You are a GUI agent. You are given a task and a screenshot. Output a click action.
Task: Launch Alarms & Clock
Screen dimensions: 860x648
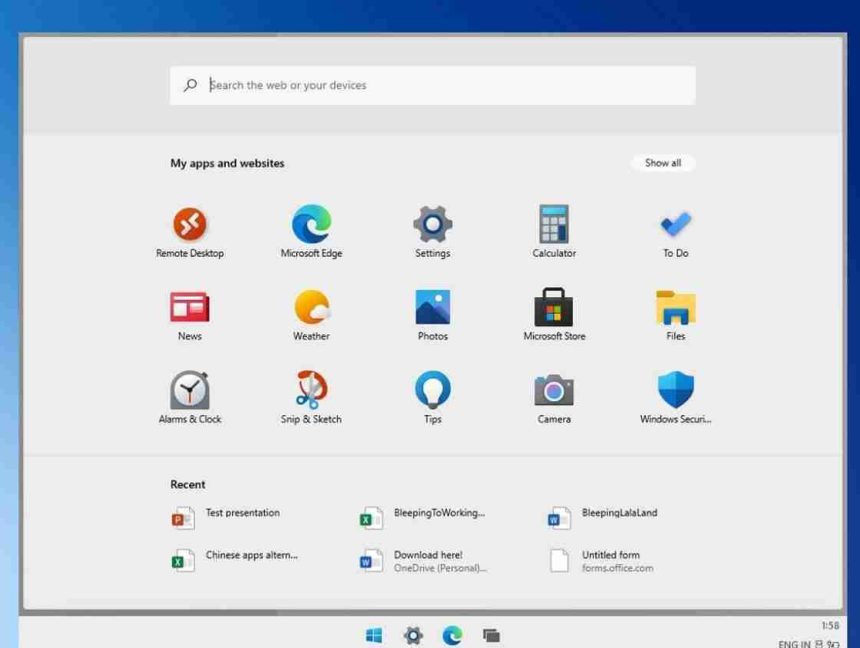click(x=190, y=398)
